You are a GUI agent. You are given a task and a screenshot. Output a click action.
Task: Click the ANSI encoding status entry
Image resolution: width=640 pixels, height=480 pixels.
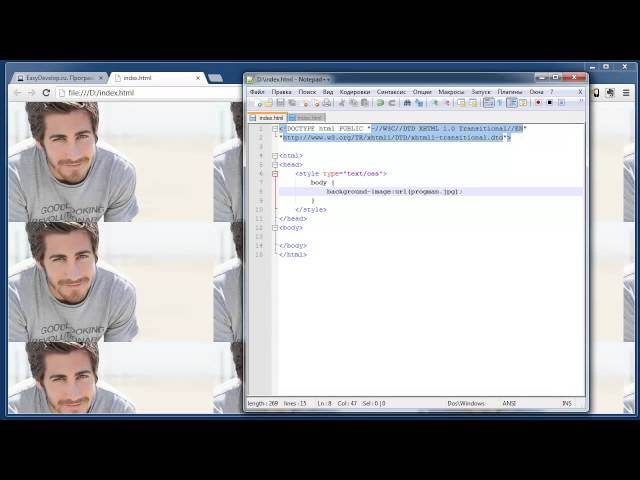tap(509, 403)
